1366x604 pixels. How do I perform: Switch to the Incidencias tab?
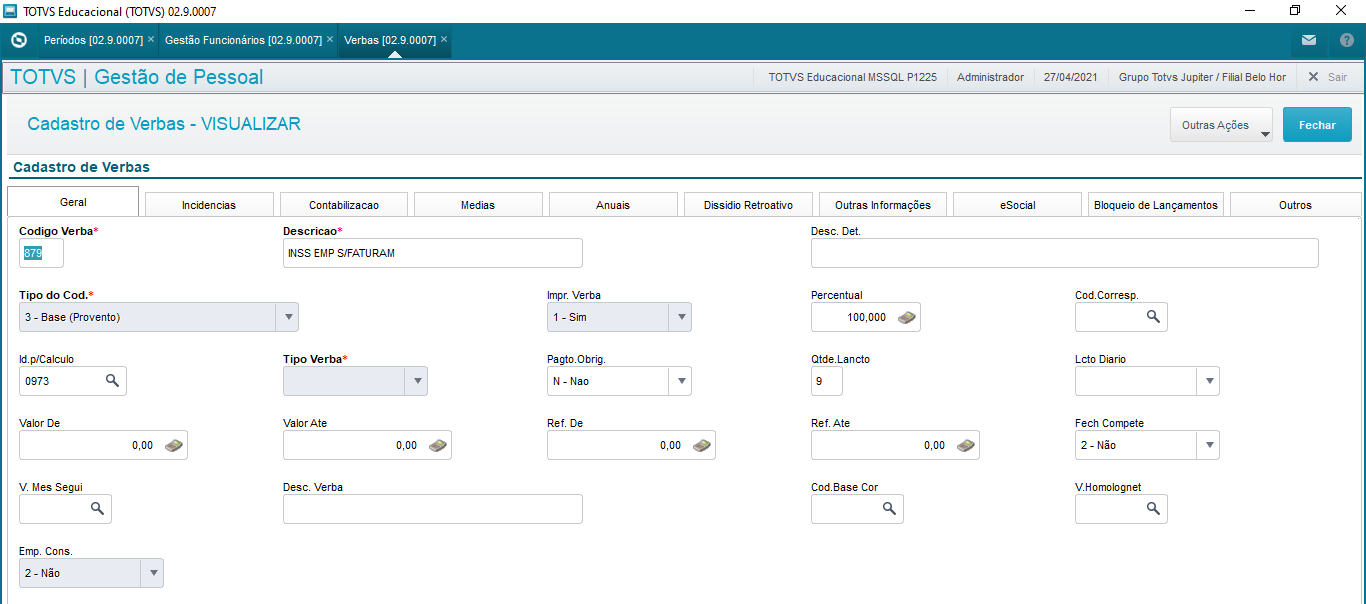click(x=209, y=205)
